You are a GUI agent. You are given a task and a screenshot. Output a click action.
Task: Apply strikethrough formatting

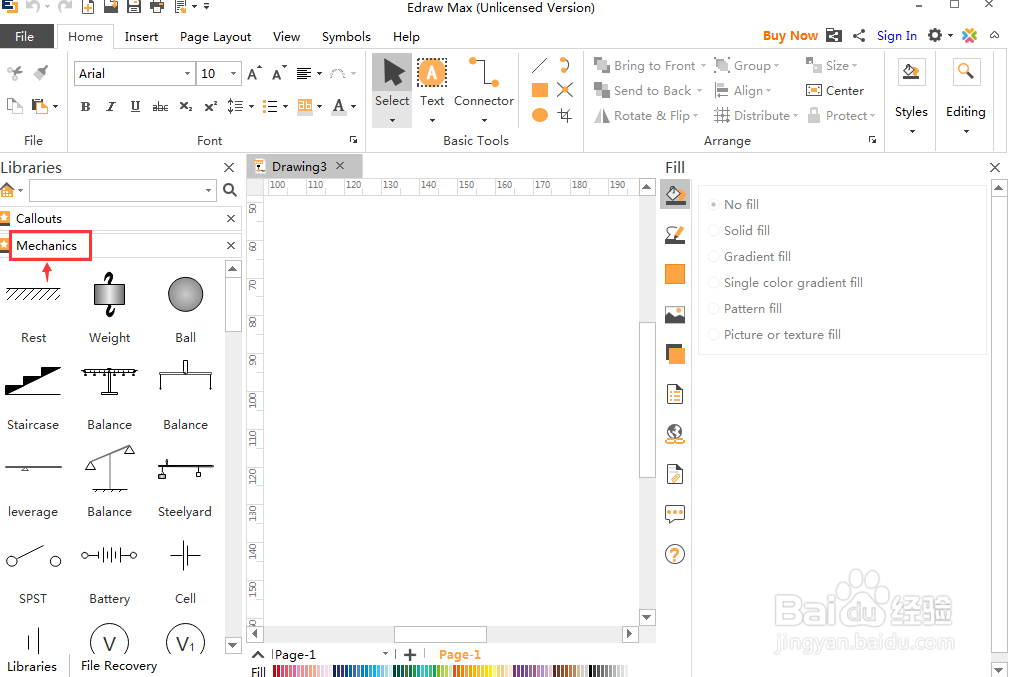coord(160,107)
